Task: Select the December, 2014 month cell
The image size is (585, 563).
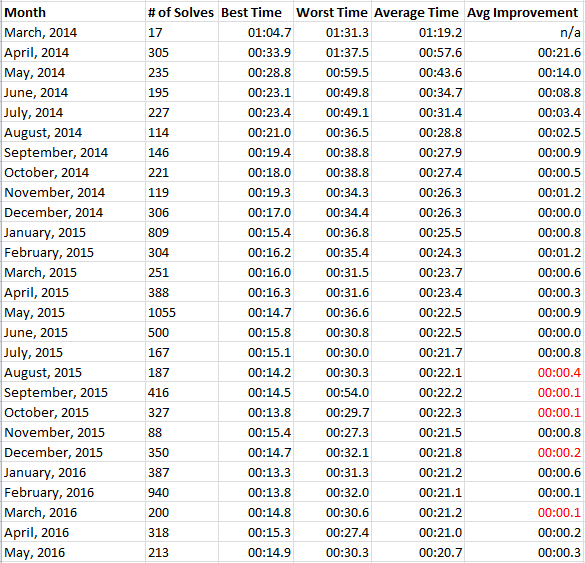Action: tap(73, 212)
